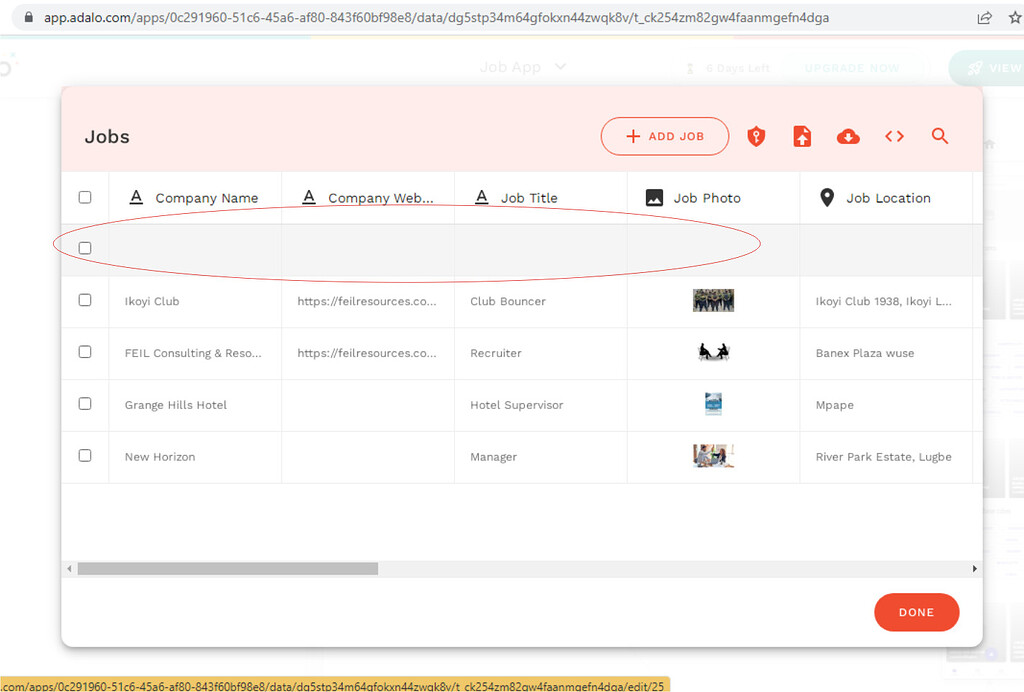Open the permissions shield icon
The image size is (1024, 692).
pyautogui.click(x=756, y=135)
